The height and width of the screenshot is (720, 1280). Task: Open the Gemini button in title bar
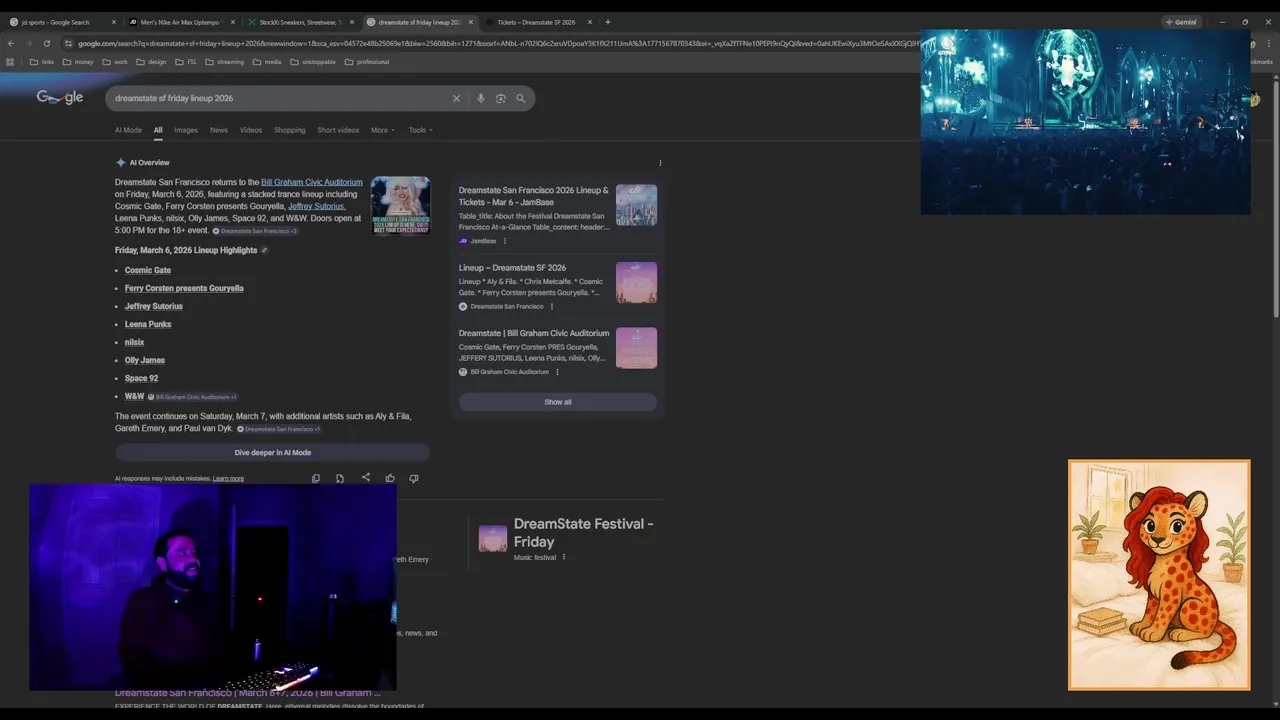coord(1181,22)
